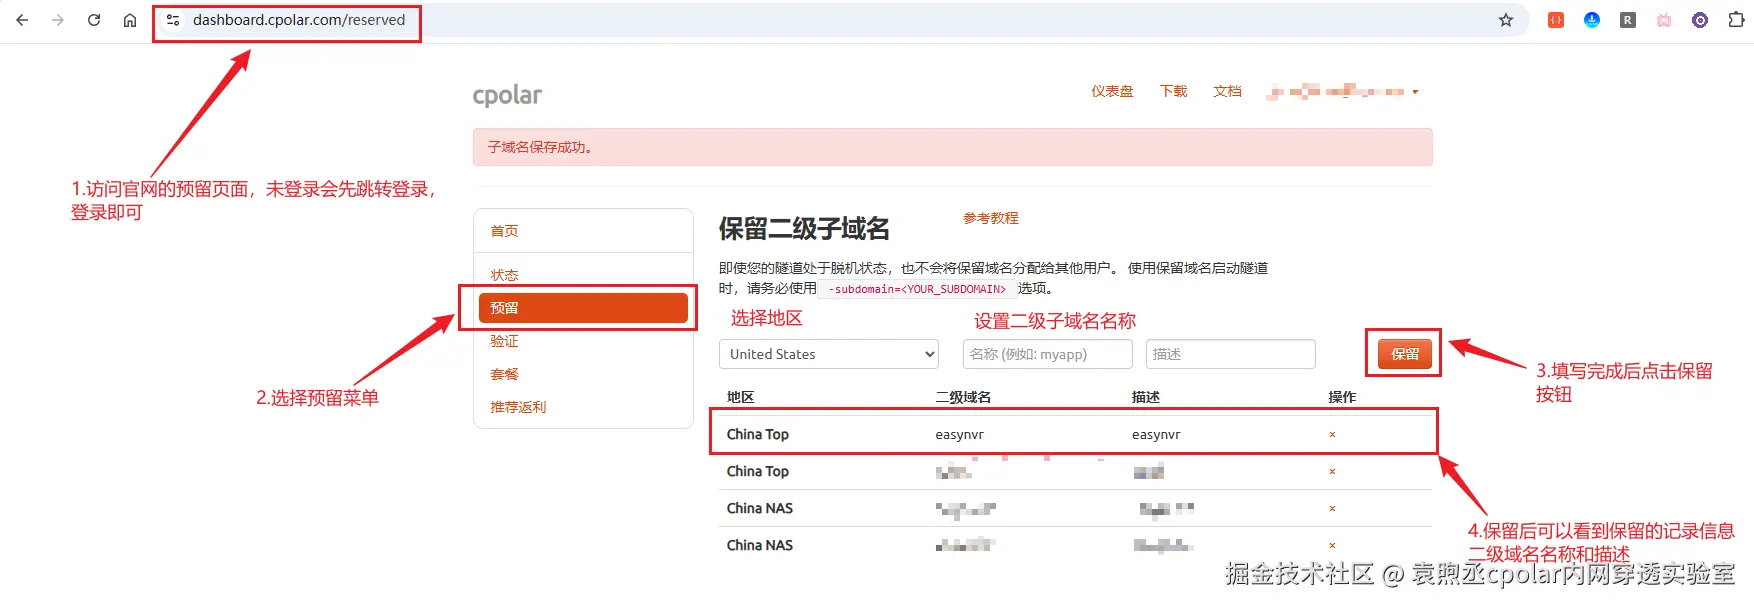Open the 参考教程 tutorial link

coord(991,218)
